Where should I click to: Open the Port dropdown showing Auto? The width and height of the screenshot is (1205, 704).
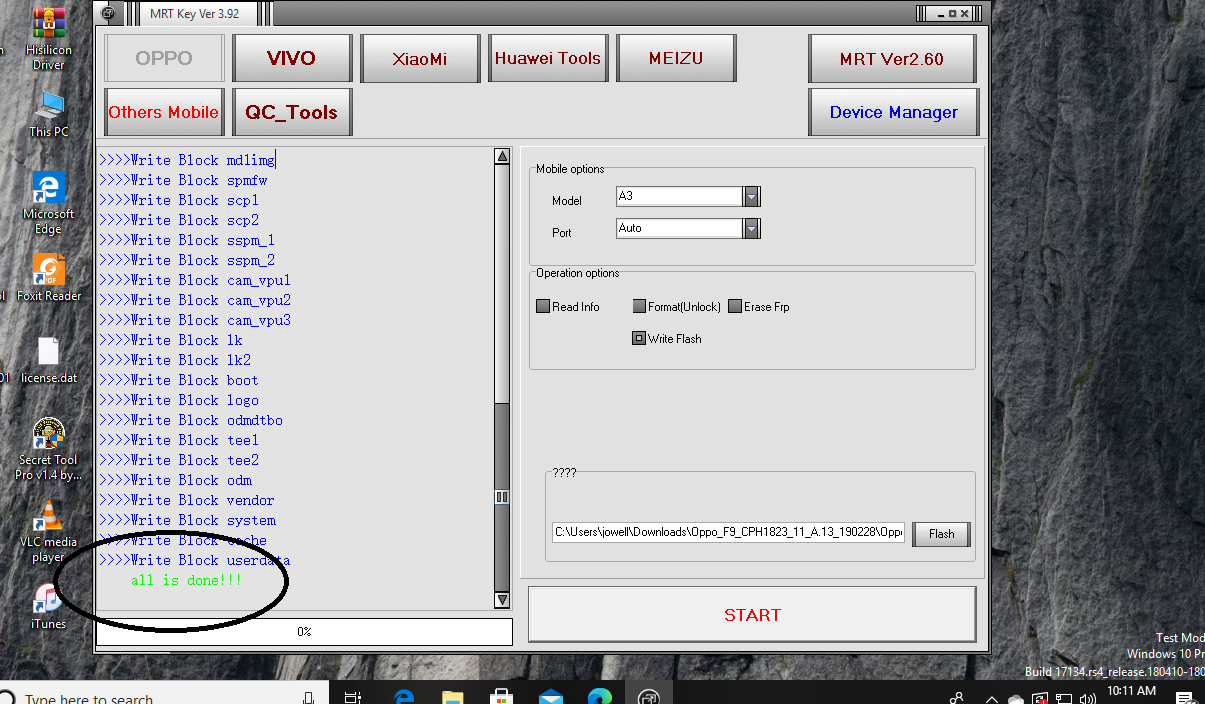[x=752, y=229]
